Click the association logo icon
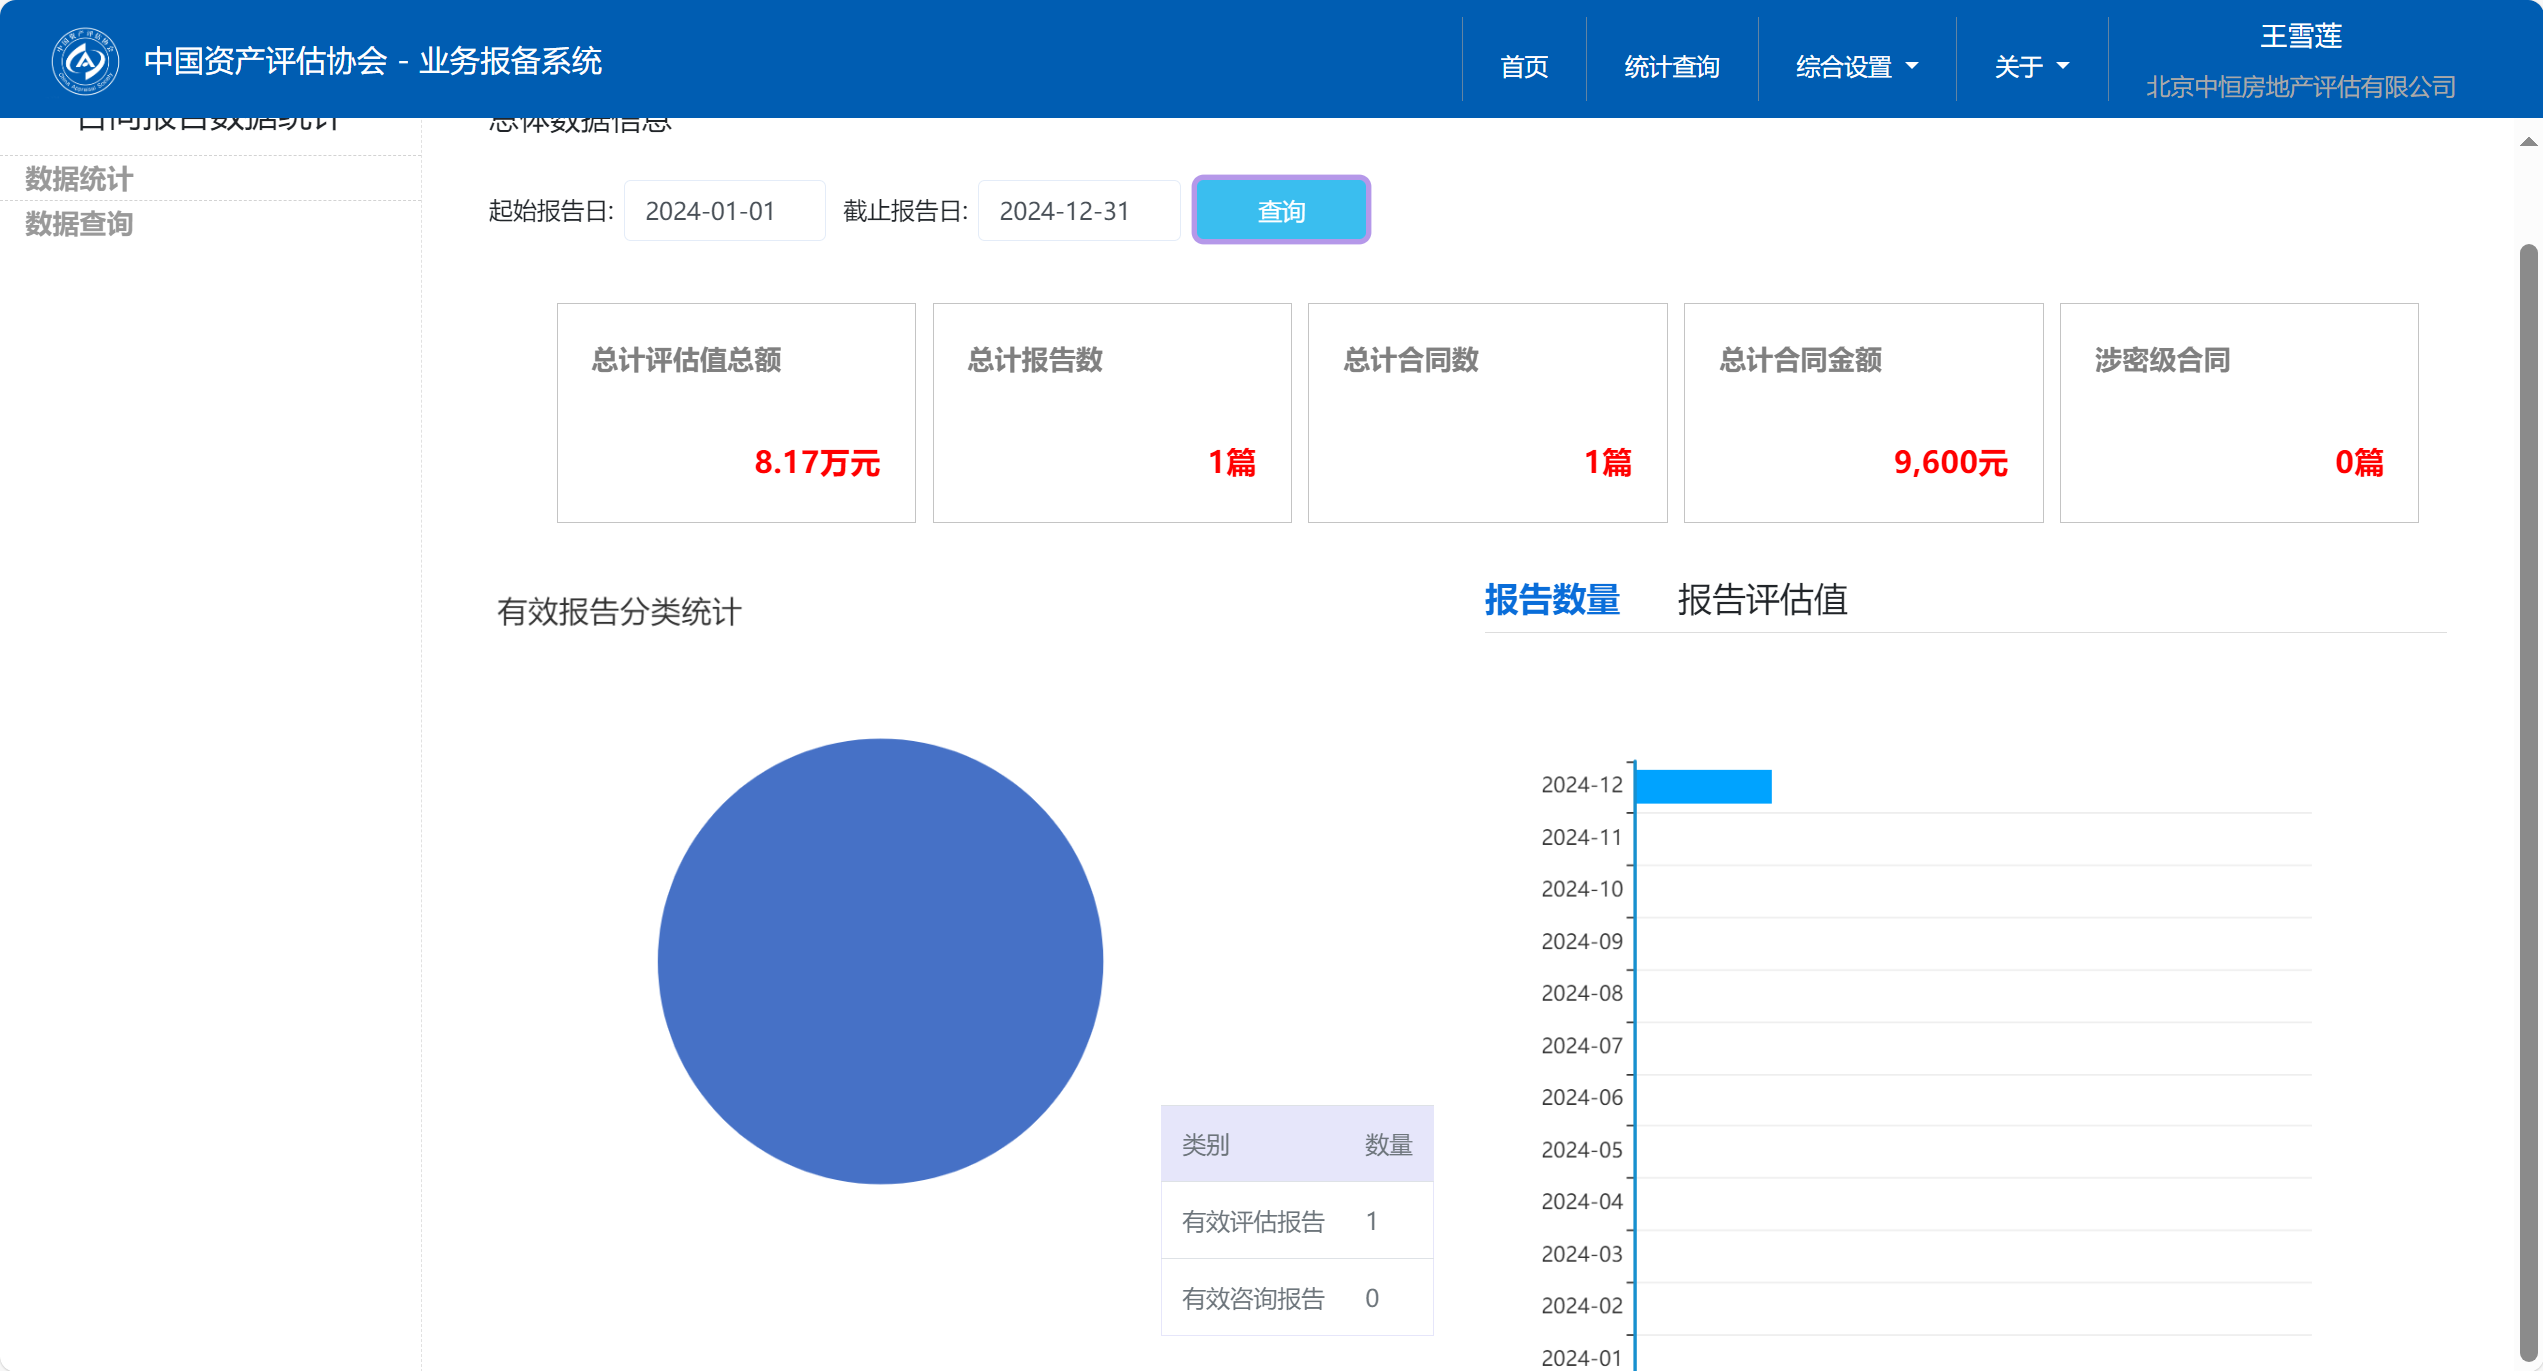The width and height of the screenshot is (2543, 1371). coord(85,61)
